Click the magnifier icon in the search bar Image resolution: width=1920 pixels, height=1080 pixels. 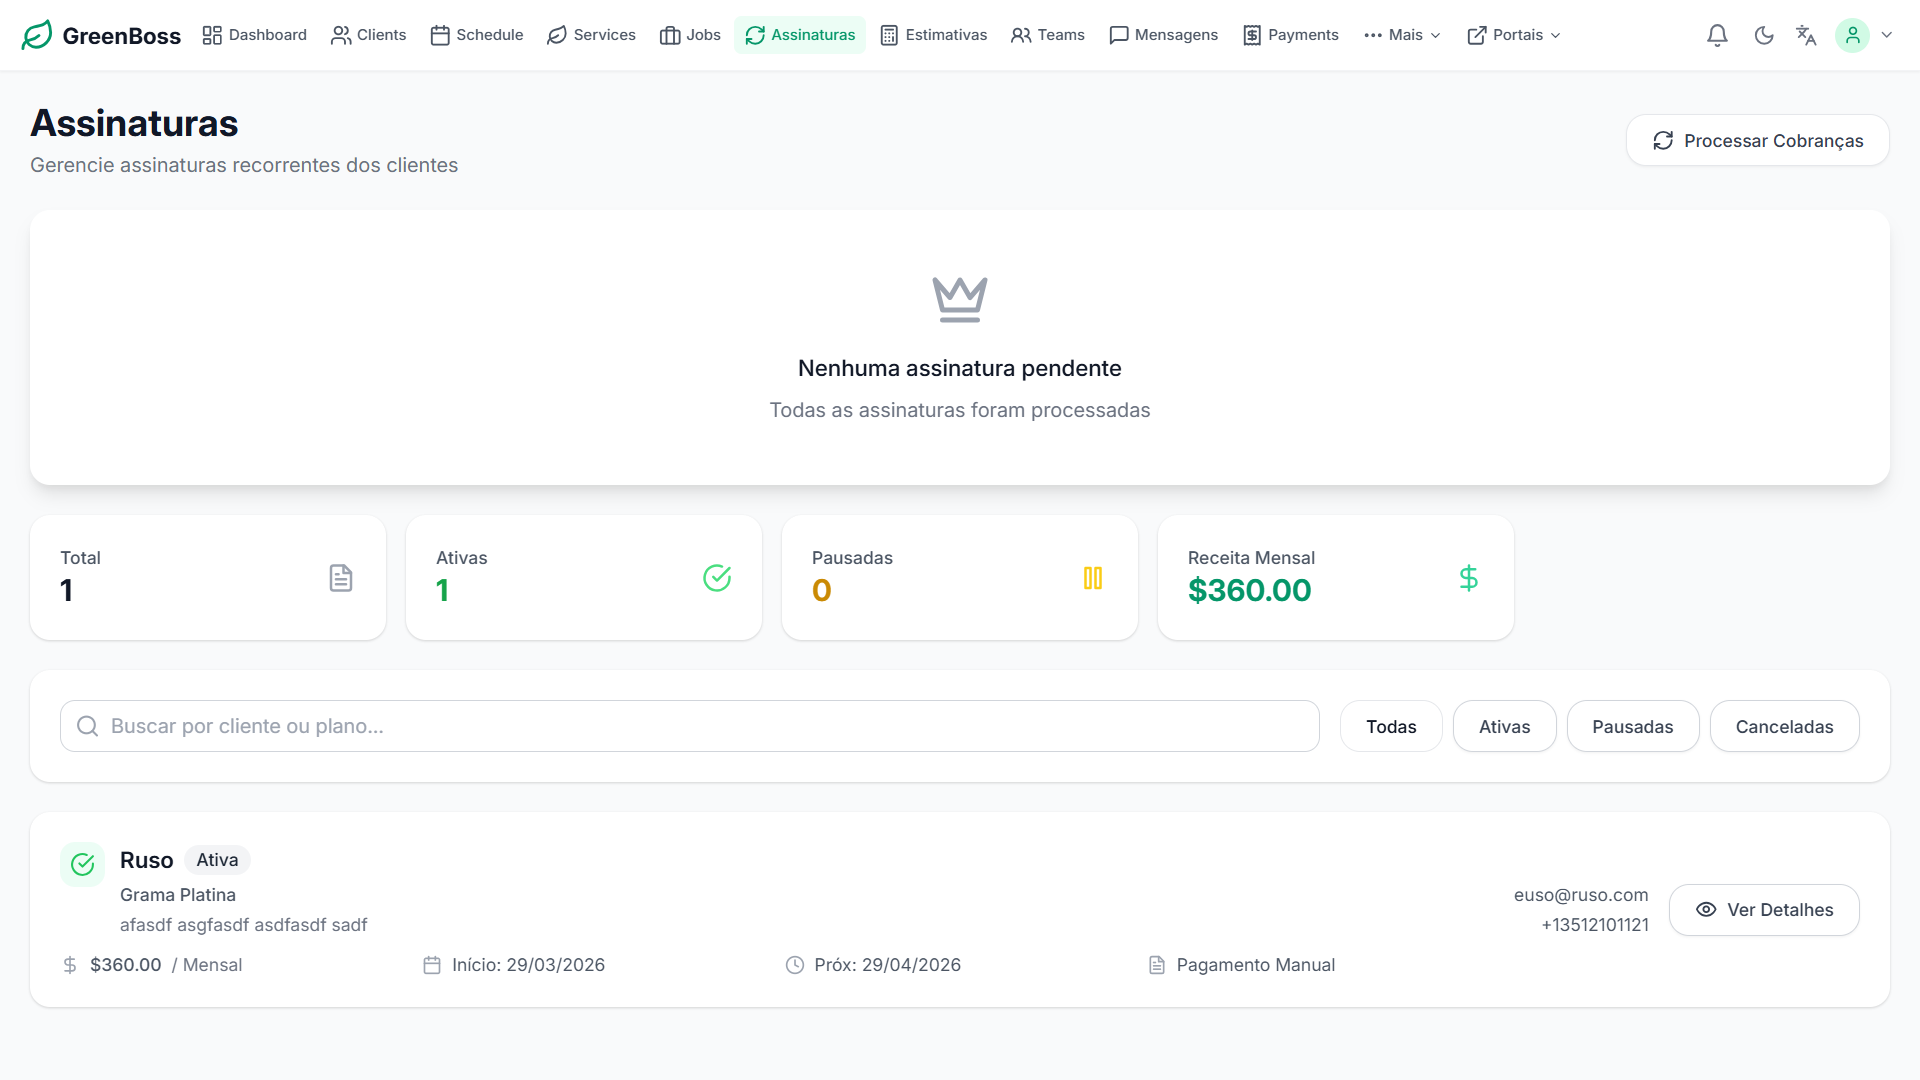[87, 726]
